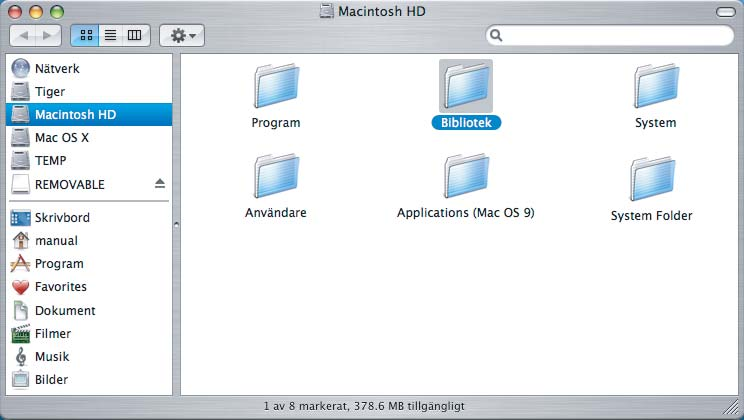This screenshot has height=420, width=744.
Task: Click the search field
Action: (x=610, y=36)
